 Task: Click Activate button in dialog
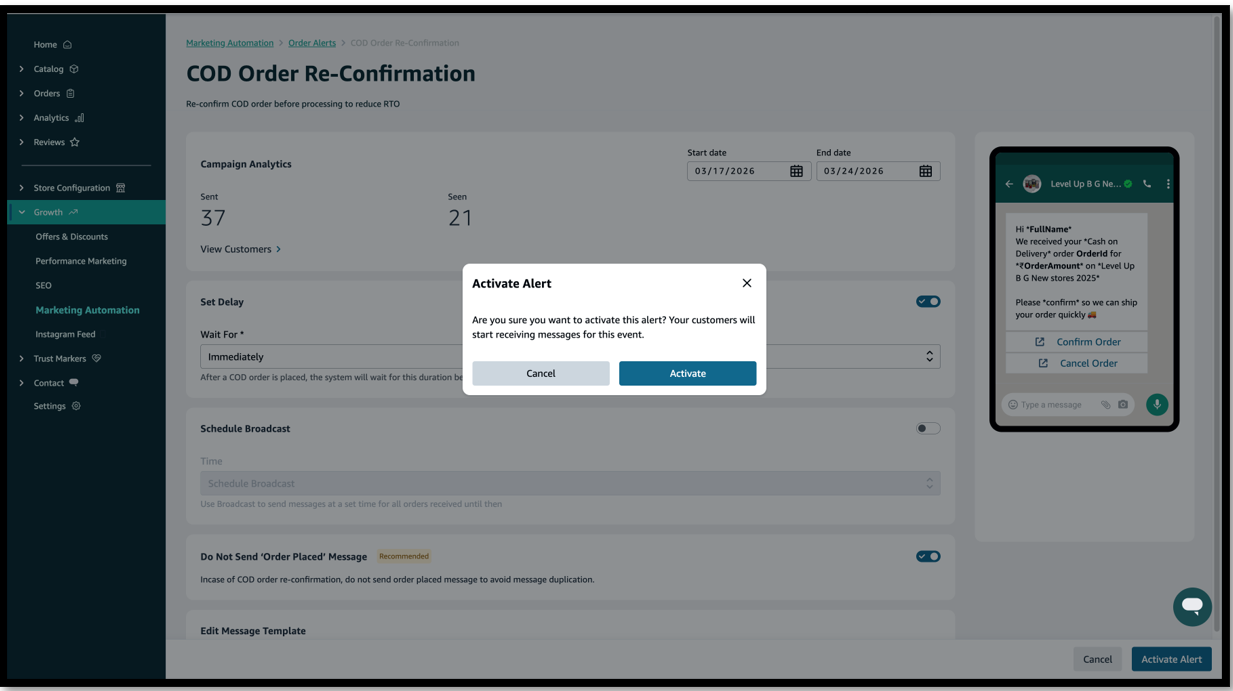pyautogui.click(x=687, y=373)
